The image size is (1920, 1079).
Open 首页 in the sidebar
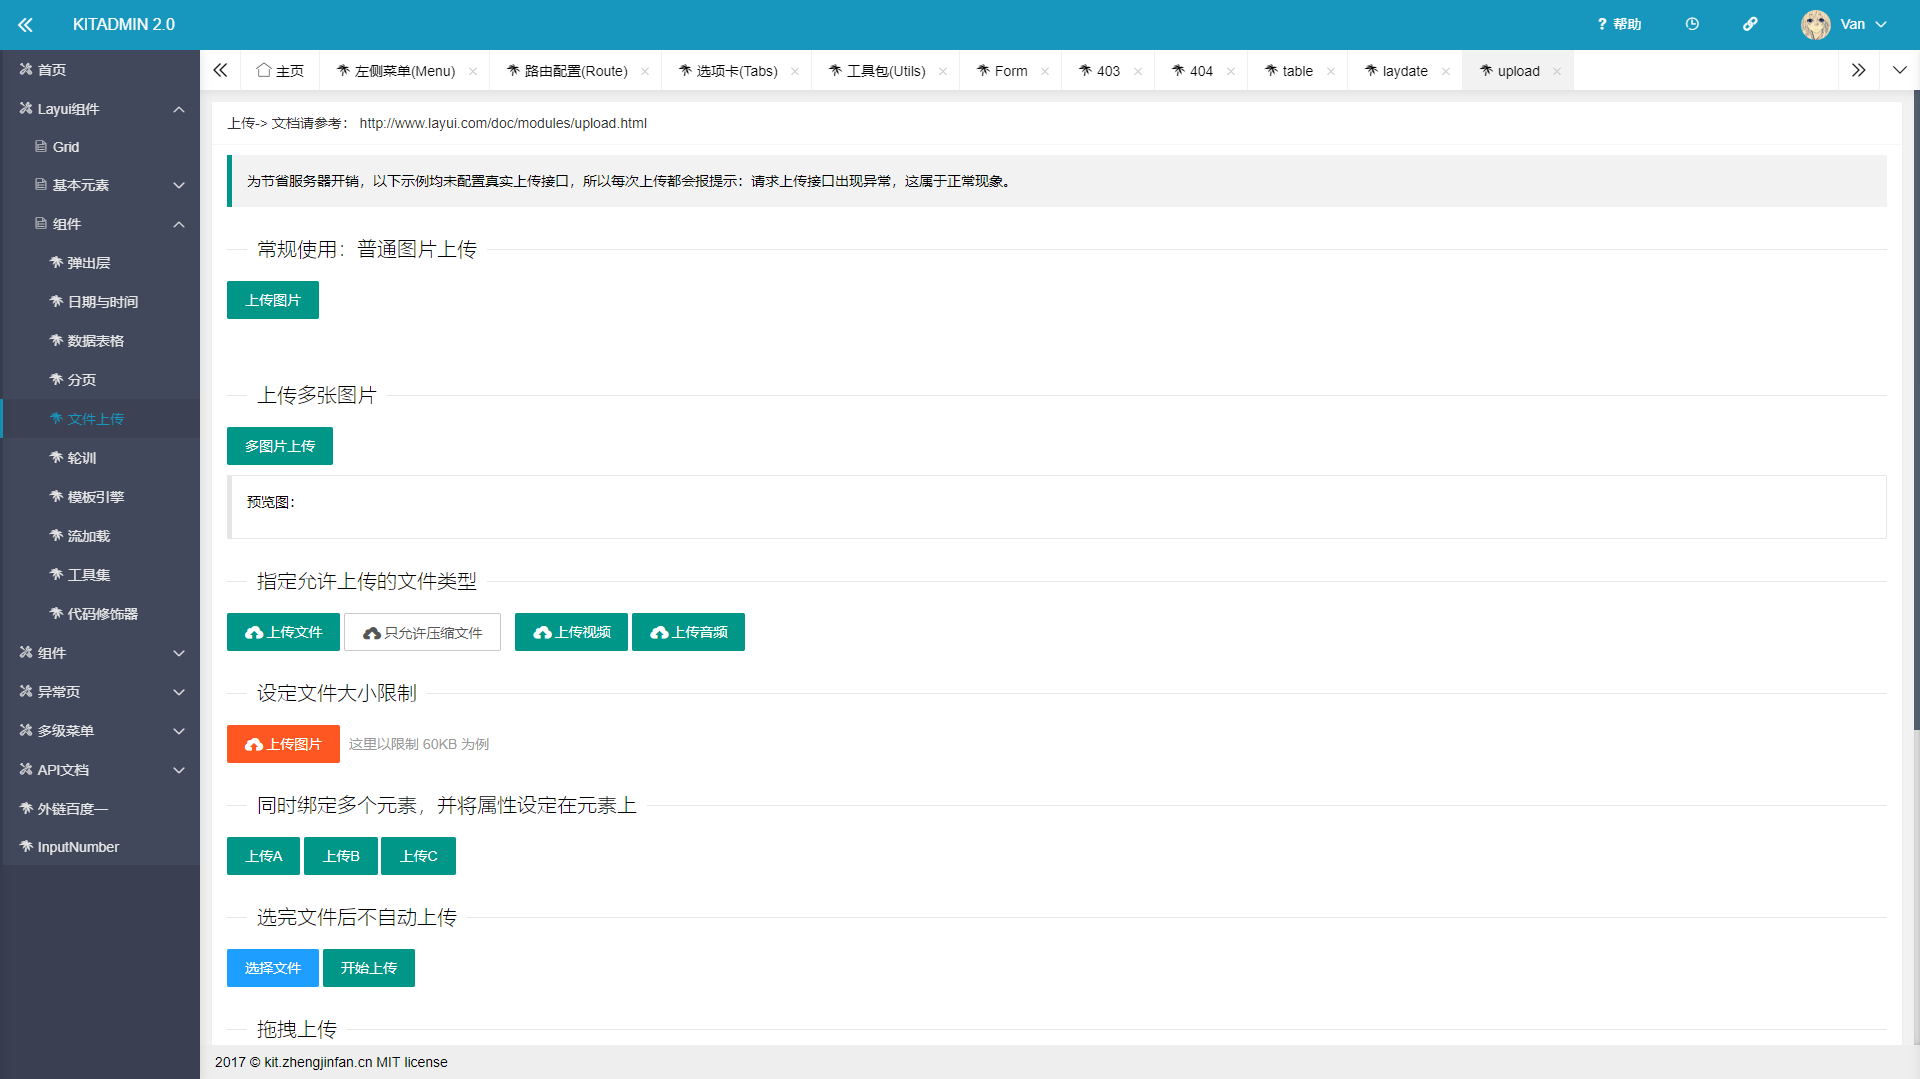100,69
